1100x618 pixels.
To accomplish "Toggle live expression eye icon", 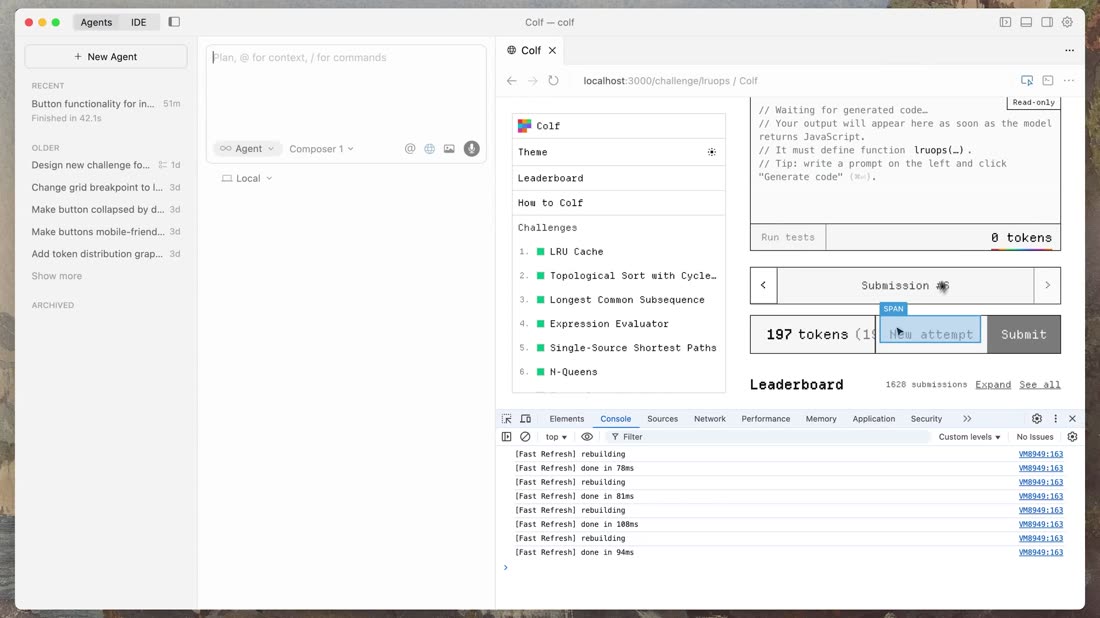I will 587,436.
